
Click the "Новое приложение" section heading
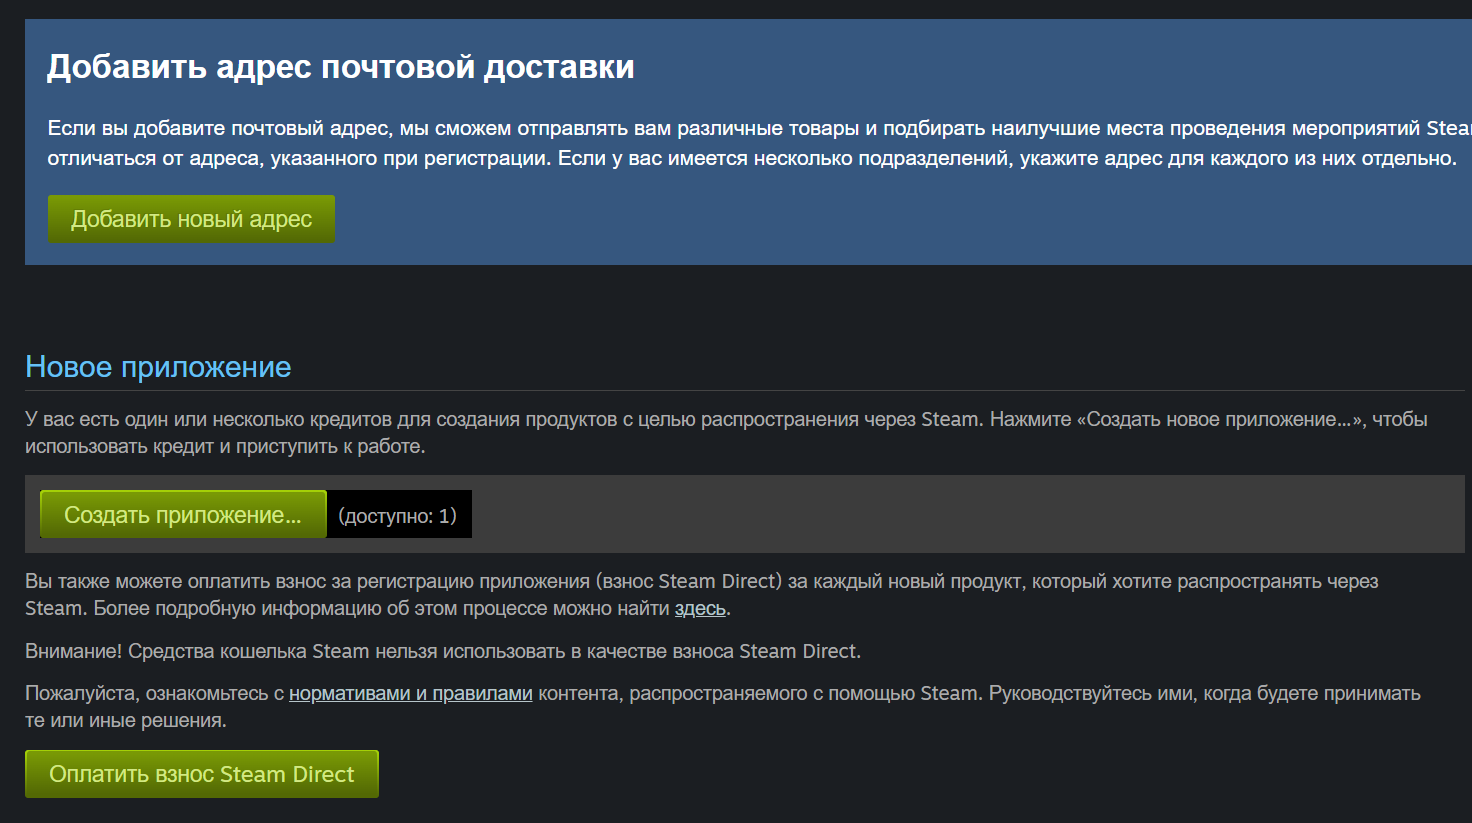pos(158,367)
